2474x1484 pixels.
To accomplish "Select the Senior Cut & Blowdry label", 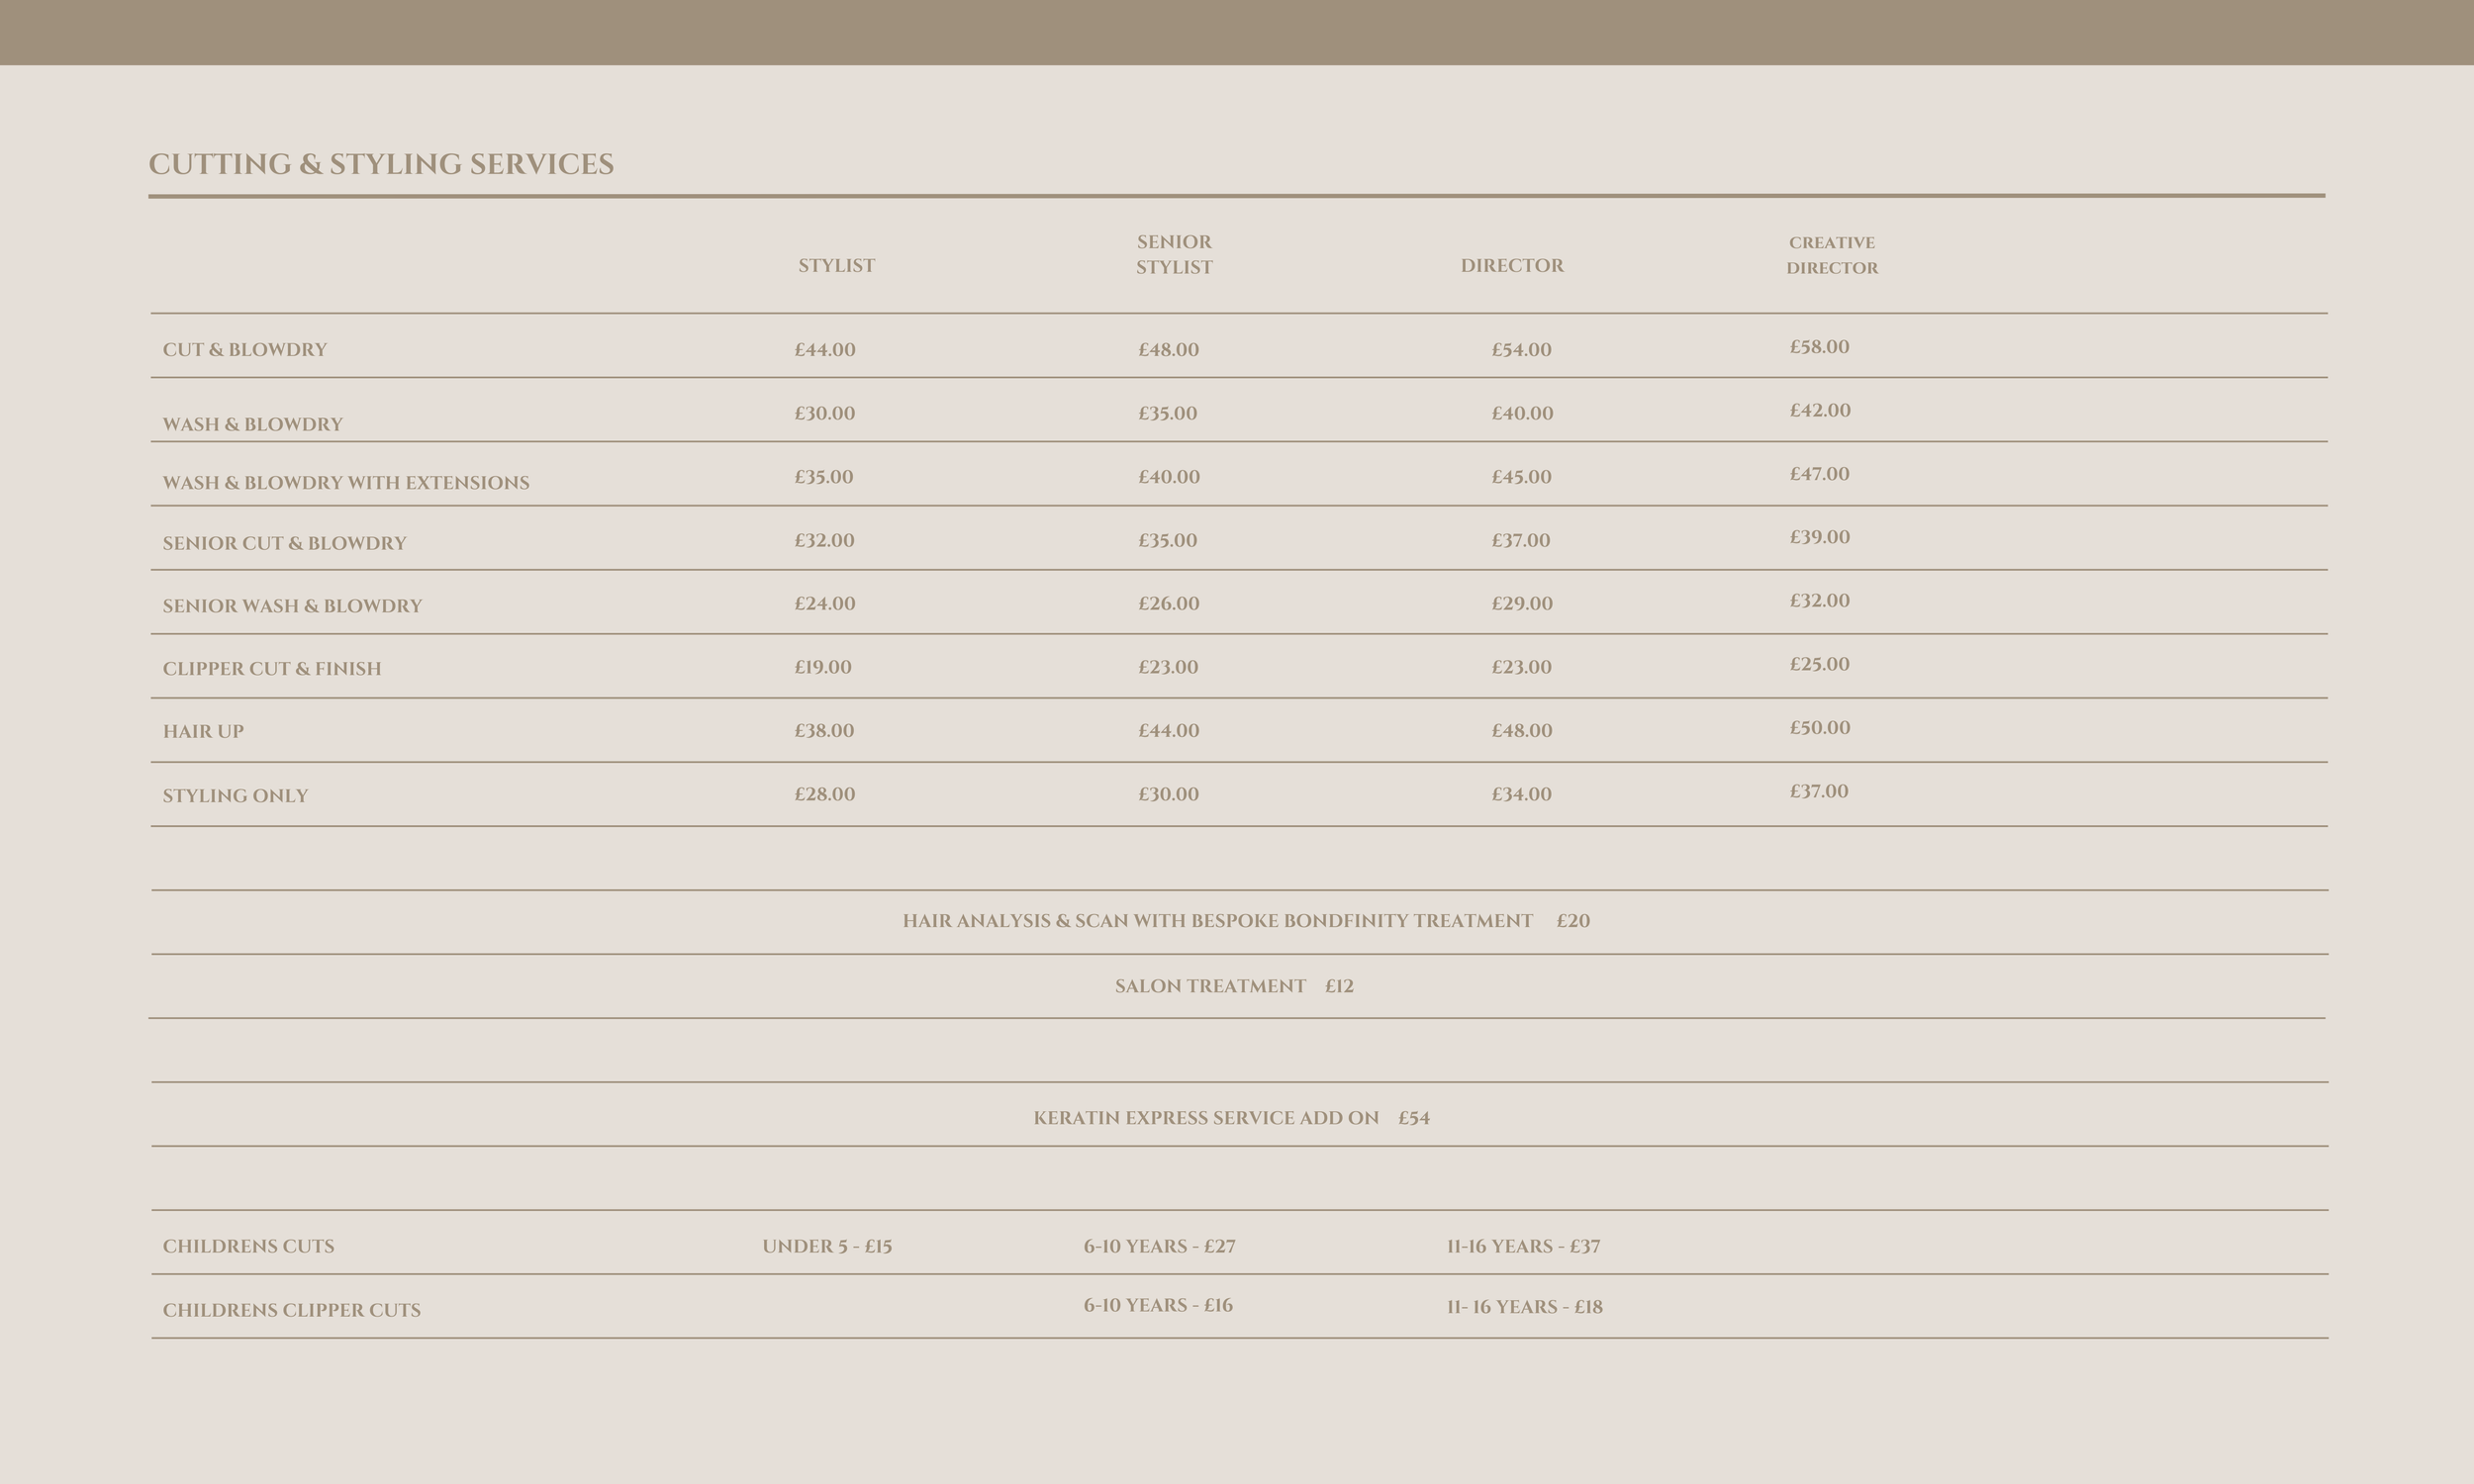I will click(x=284, y=544).
